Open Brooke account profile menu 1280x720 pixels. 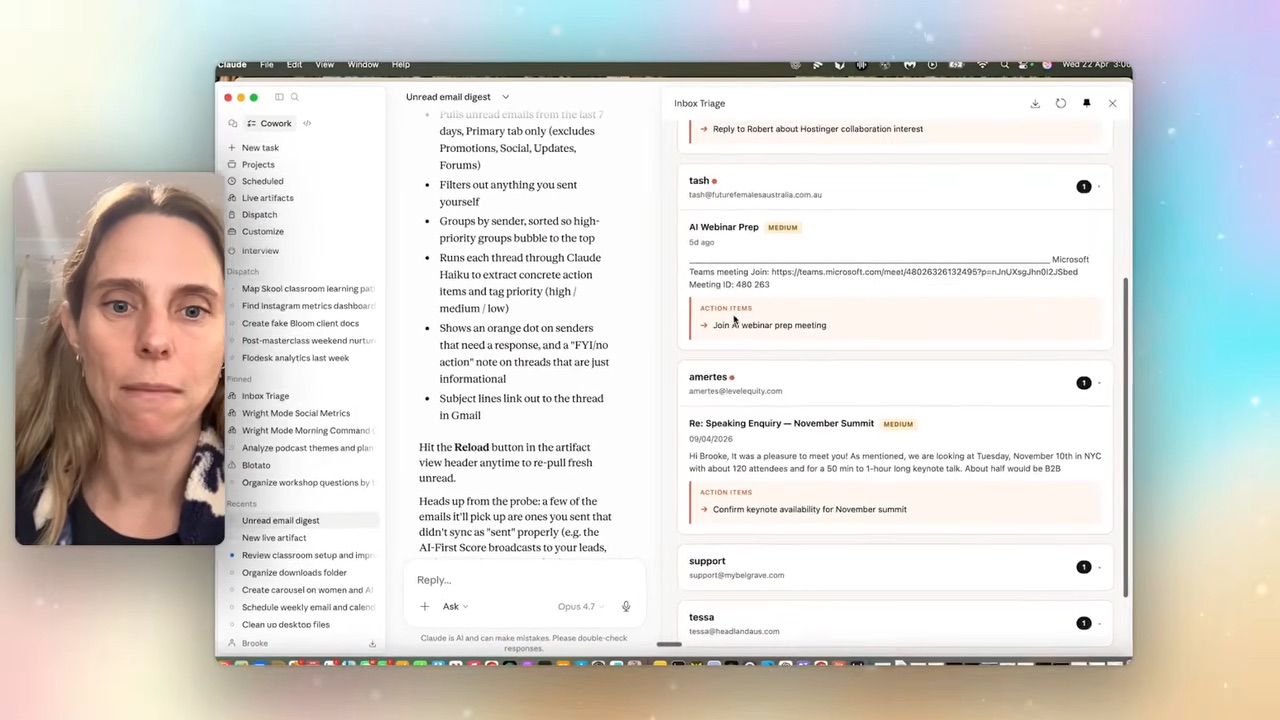point(248,644)
